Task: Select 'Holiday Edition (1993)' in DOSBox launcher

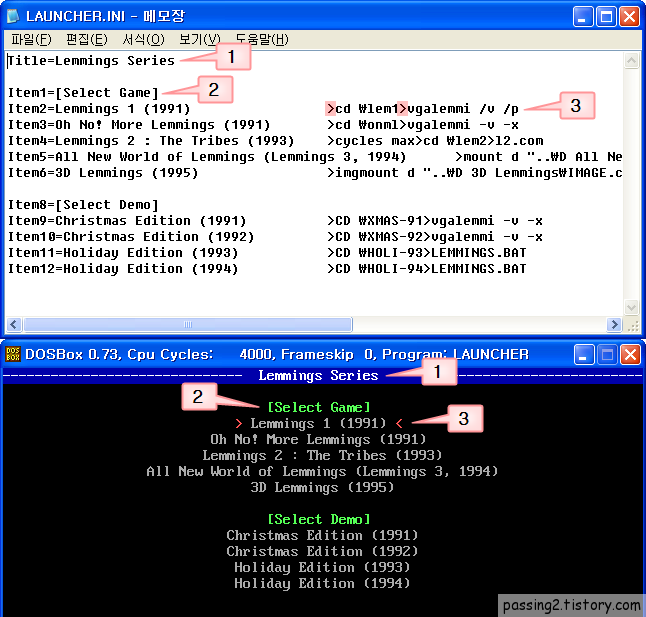Action: pos(322,568)
